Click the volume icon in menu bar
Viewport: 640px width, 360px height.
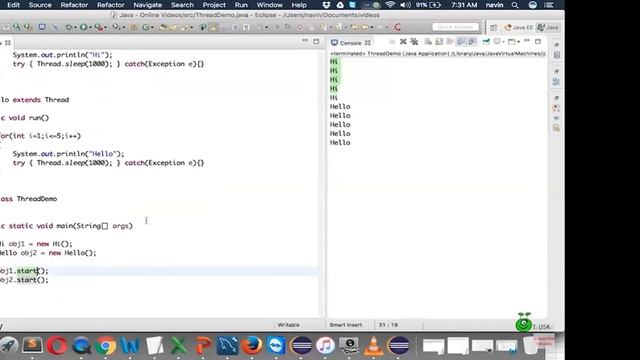pyautogui.click(x=405, y=5)
